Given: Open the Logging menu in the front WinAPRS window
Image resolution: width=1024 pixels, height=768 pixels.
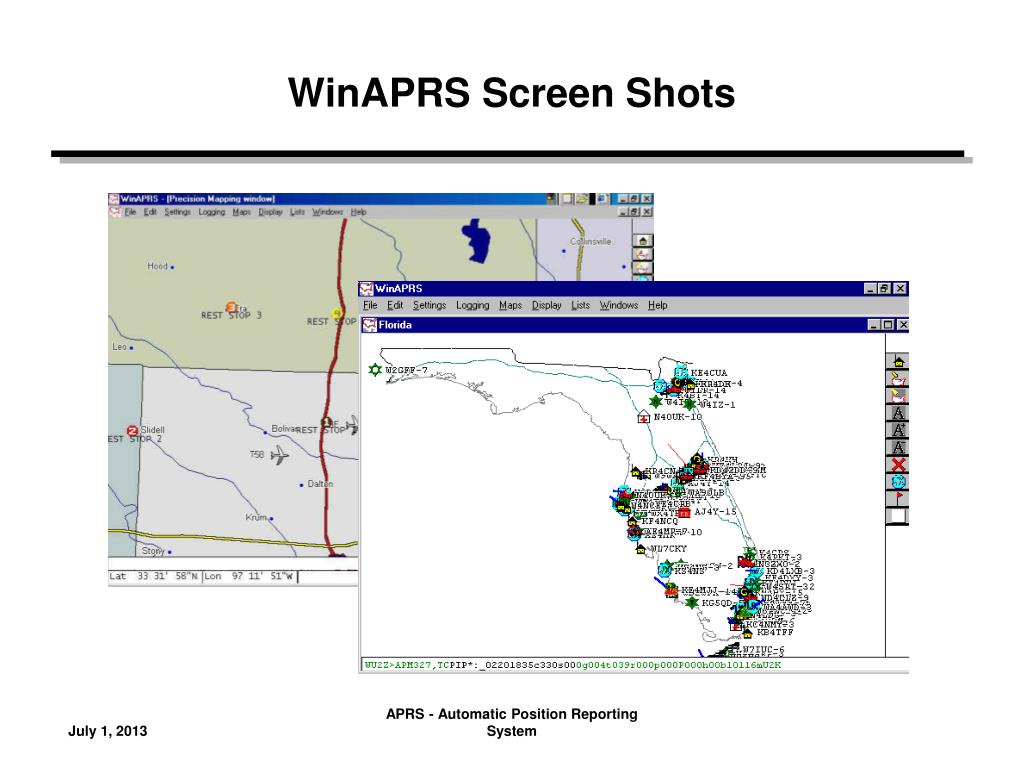Looking at the screenshot, I should 473,305.
